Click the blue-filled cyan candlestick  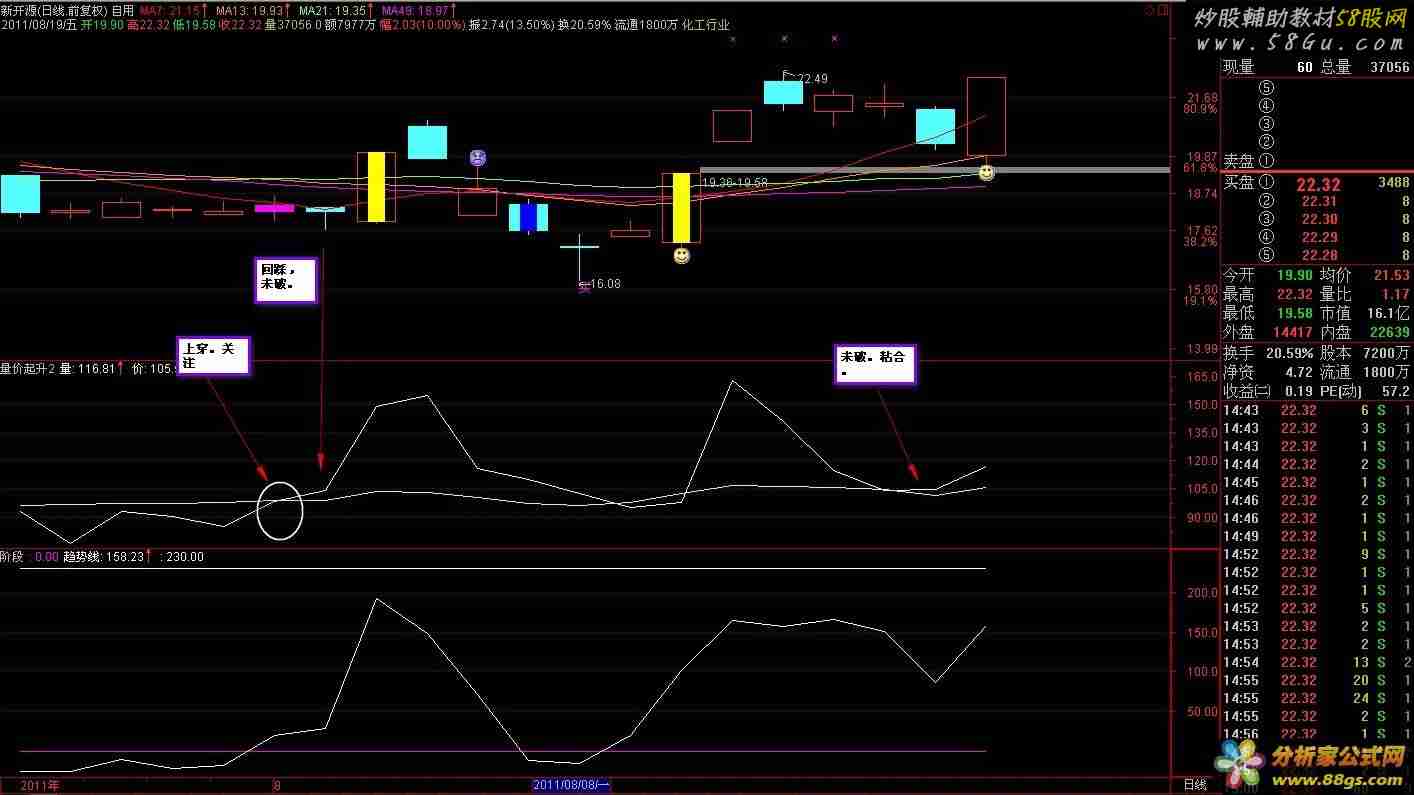(x=528, y=217)
